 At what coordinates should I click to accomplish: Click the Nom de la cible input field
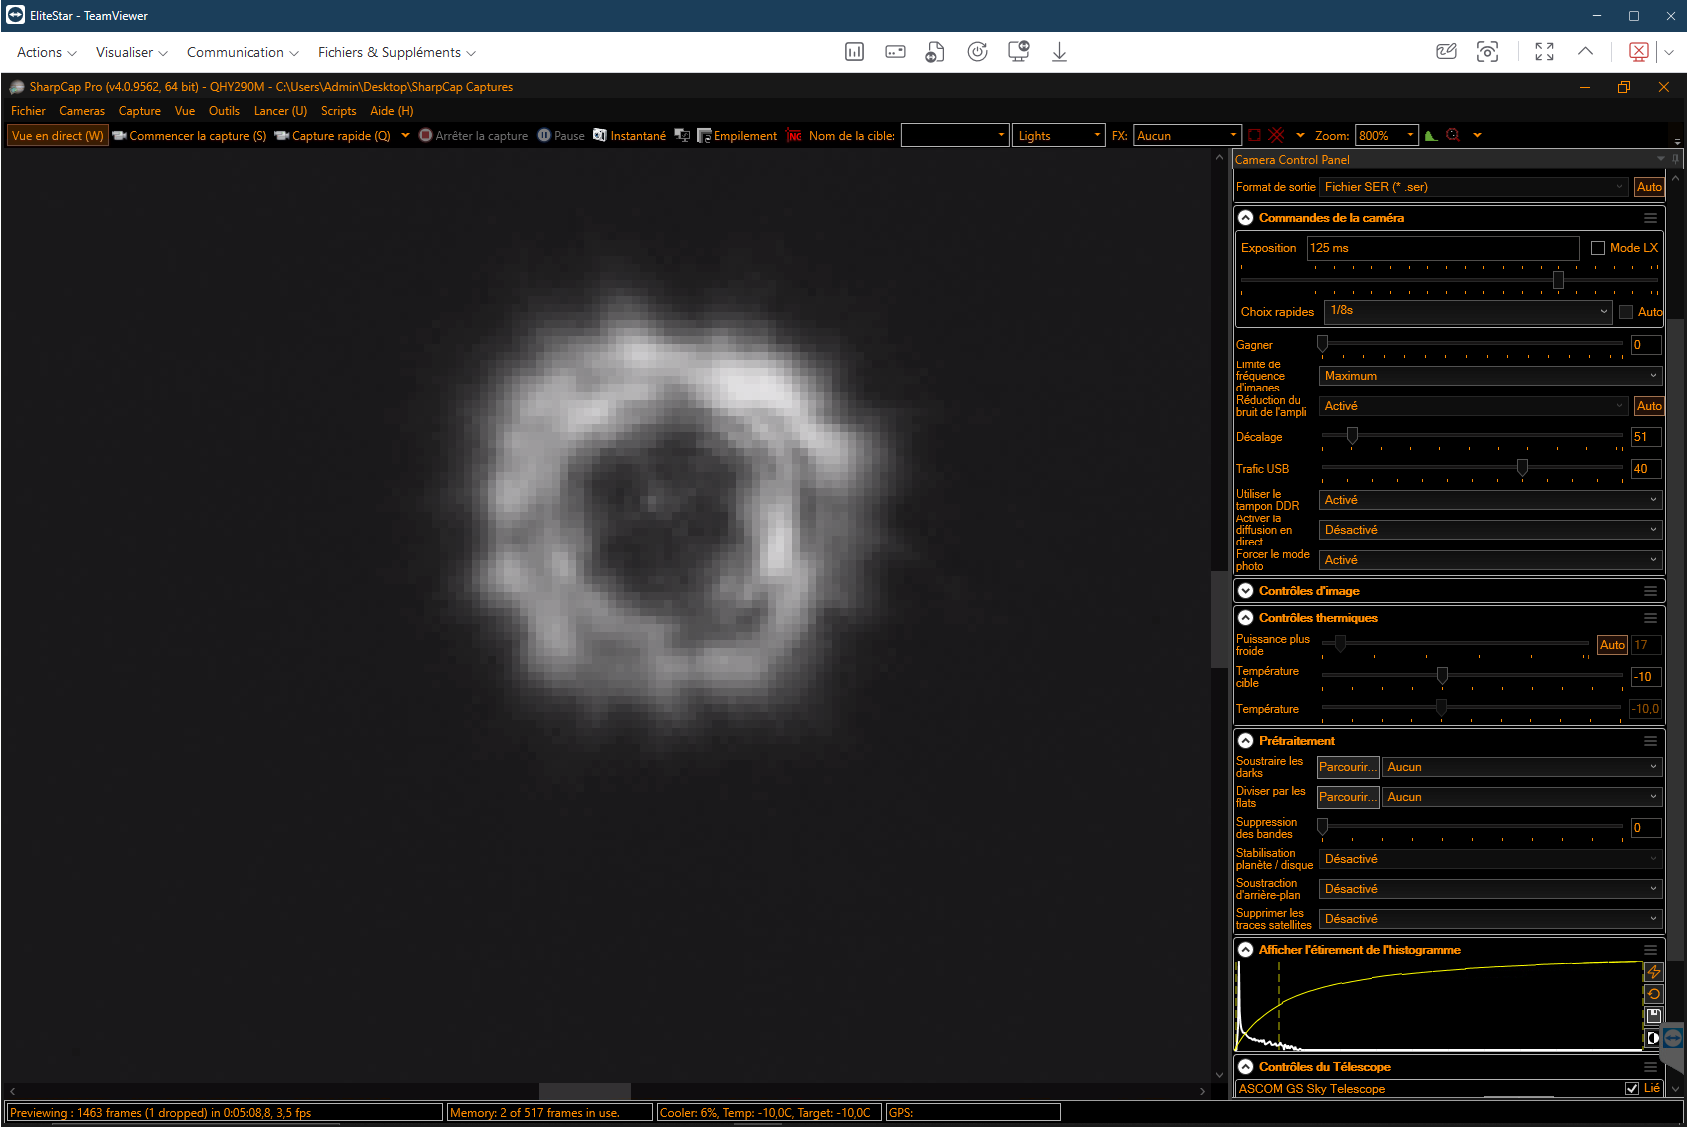pyautogui.click(x=954, y=135)
